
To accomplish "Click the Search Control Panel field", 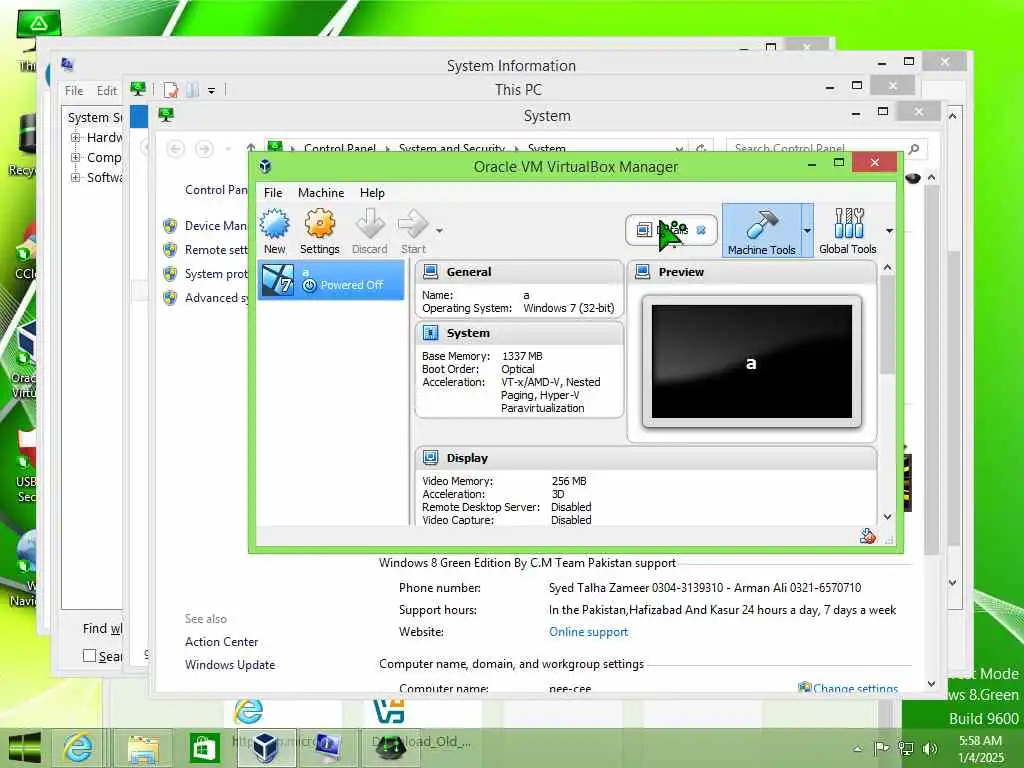I will pyautogui.click(x=816, y=148).
